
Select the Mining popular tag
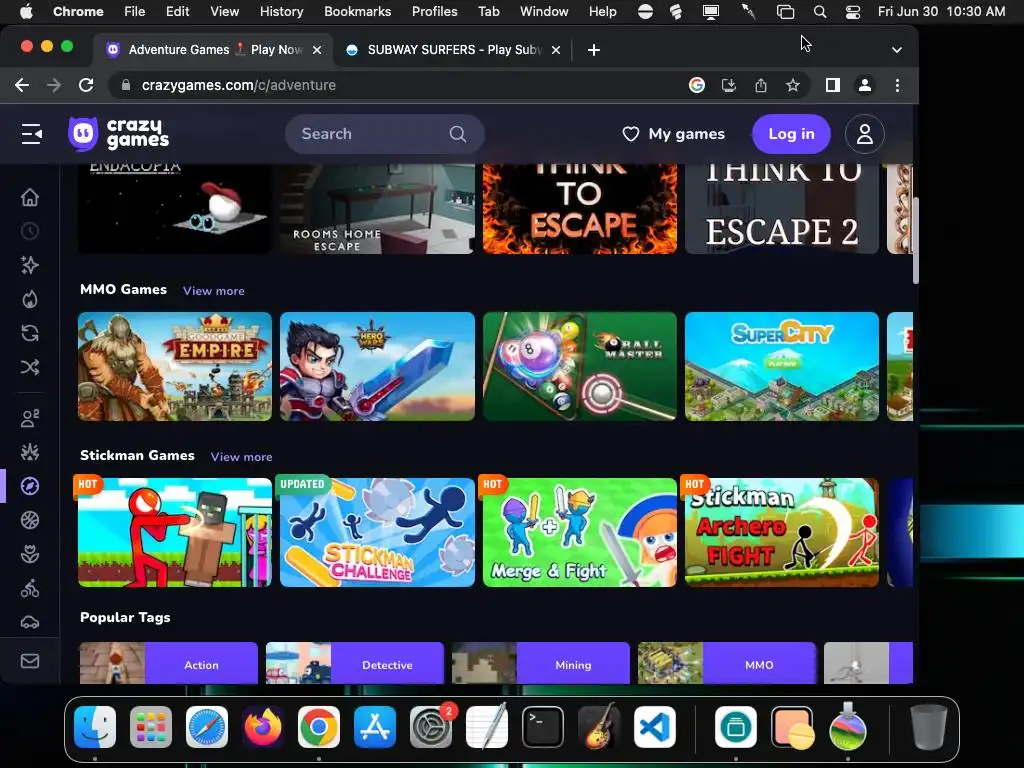(541, 664)
